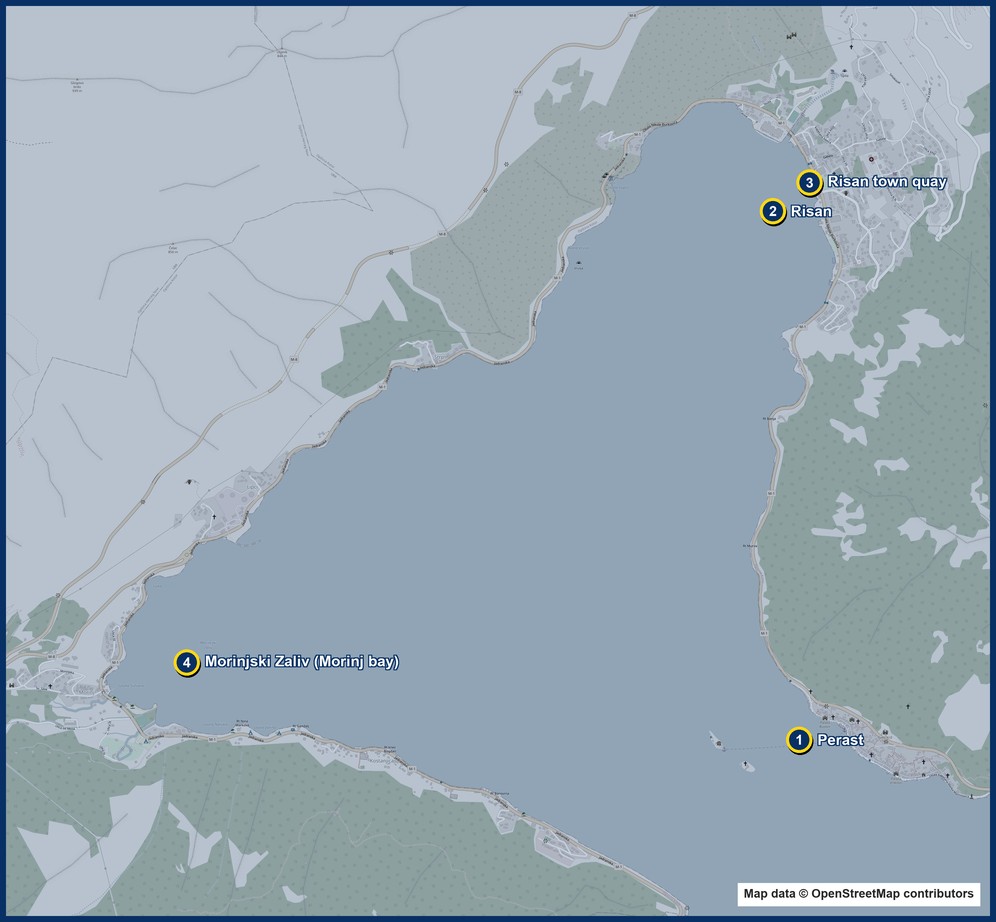This screenshot has height=922, width=996.
Task: Open the number 3 Risan town quay marker
Action: [x=809, y=183]
